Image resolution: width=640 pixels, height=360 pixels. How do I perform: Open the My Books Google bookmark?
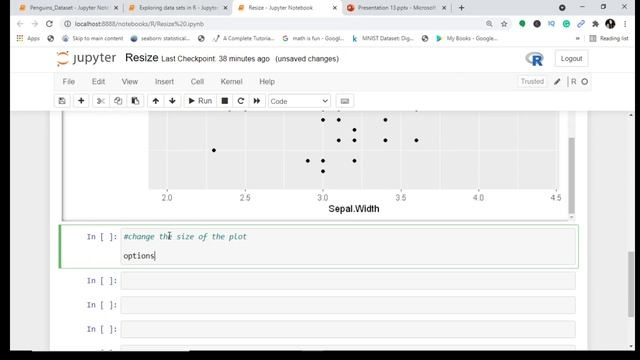pos(467,38)
